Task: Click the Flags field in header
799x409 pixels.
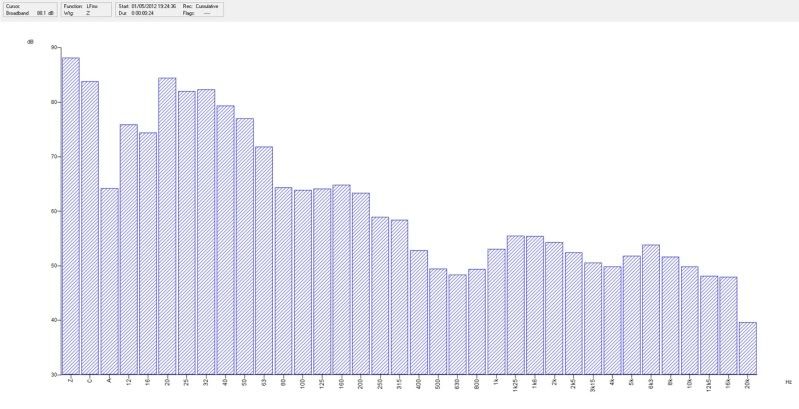Action: point(196,13)
